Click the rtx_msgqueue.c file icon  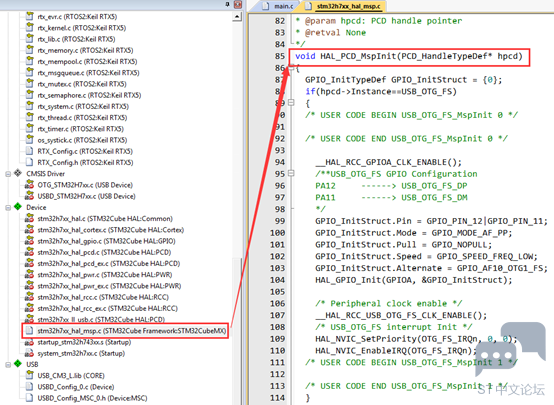click(30, 72)
